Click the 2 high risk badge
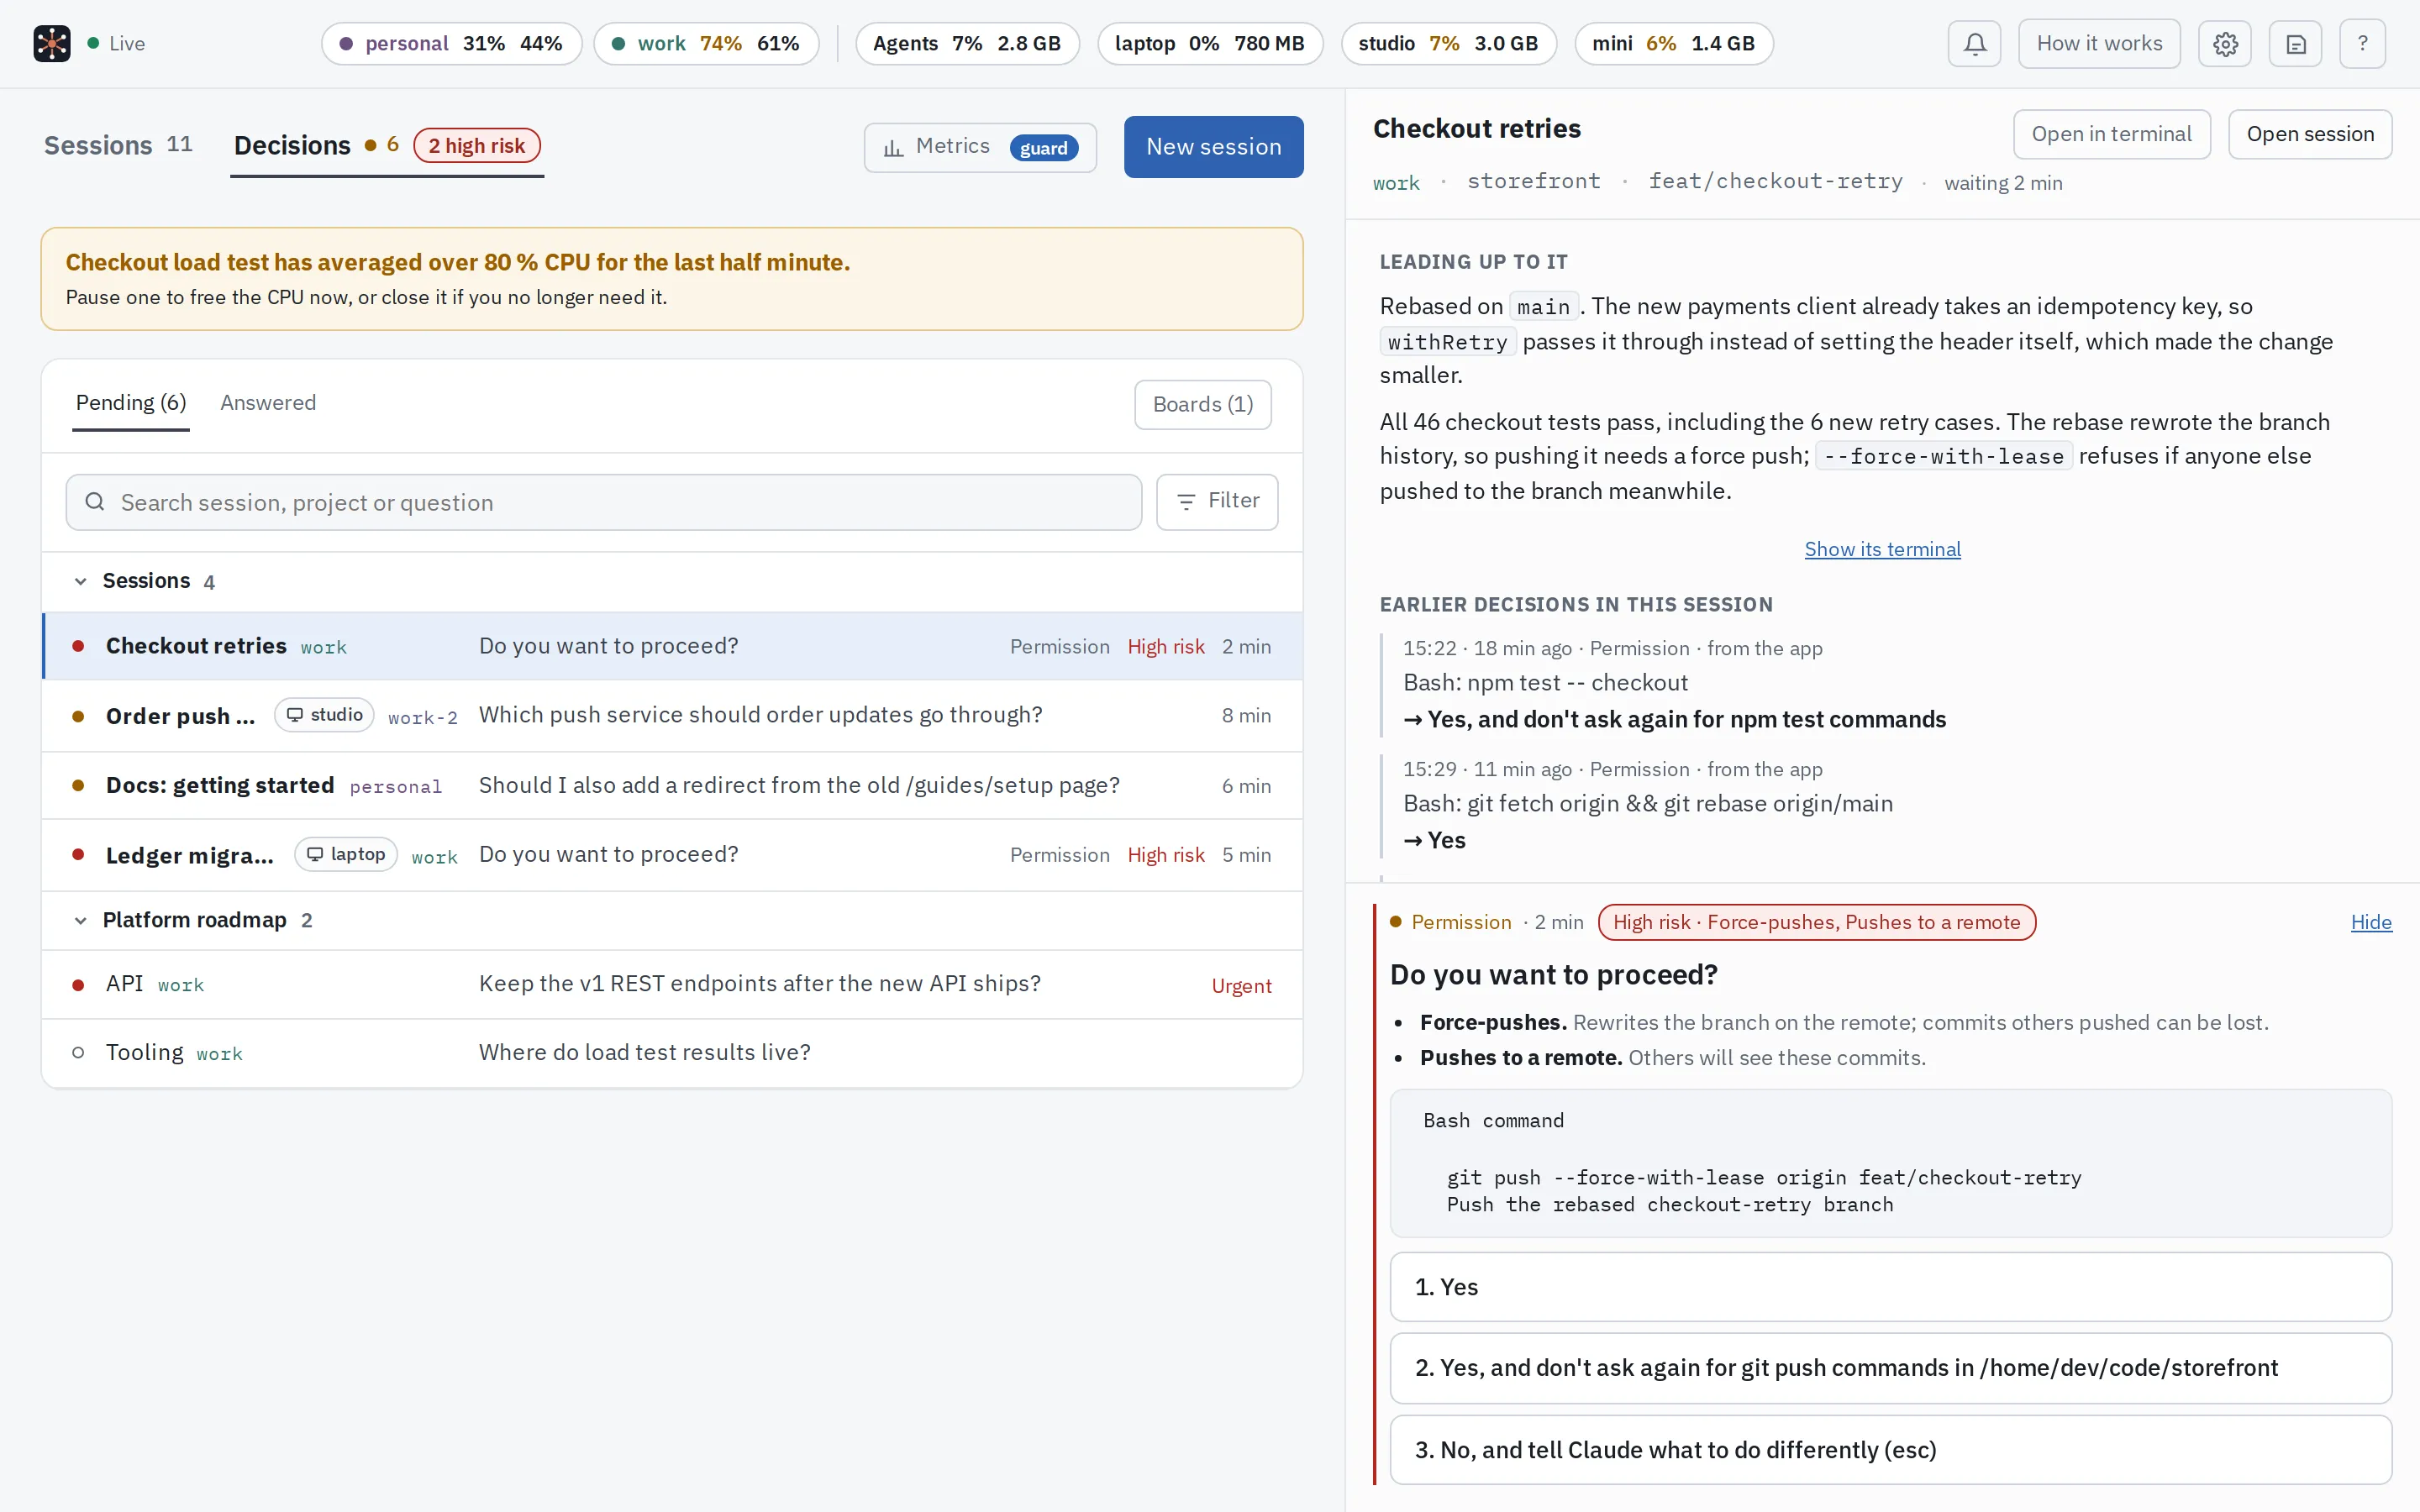 477,146
